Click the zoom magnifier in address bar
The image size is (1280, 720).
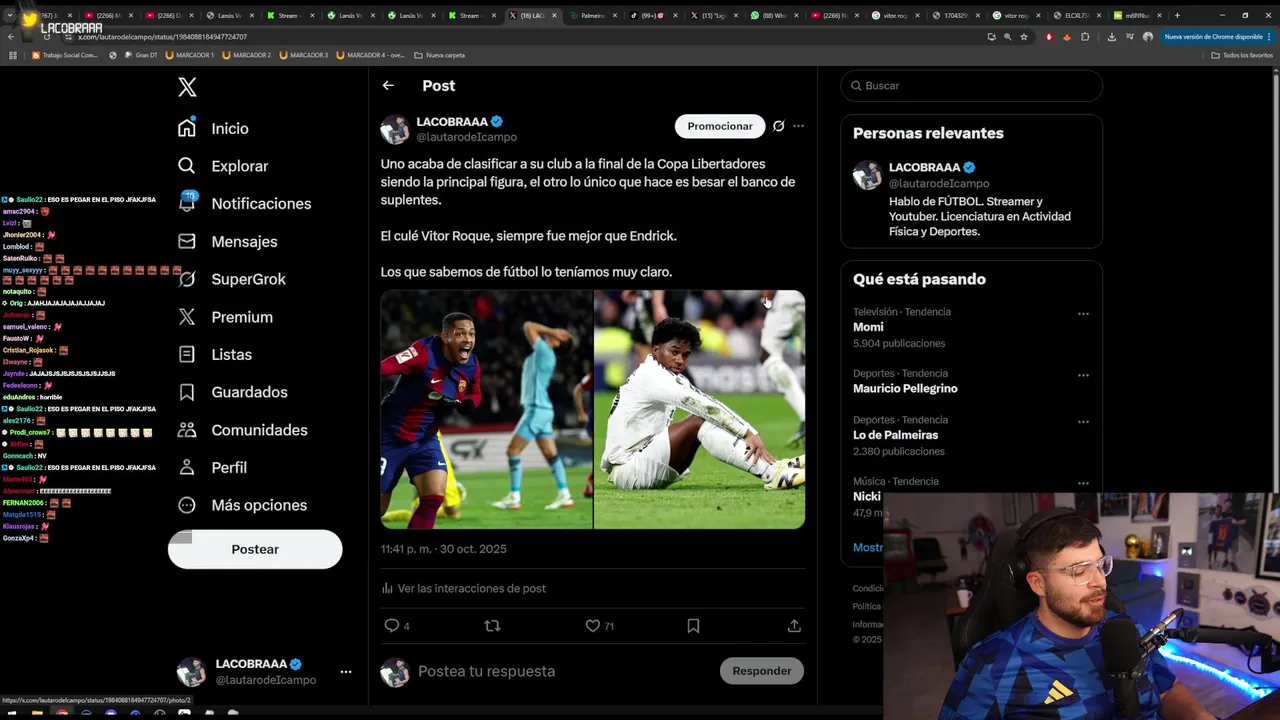pos(1007,37)
